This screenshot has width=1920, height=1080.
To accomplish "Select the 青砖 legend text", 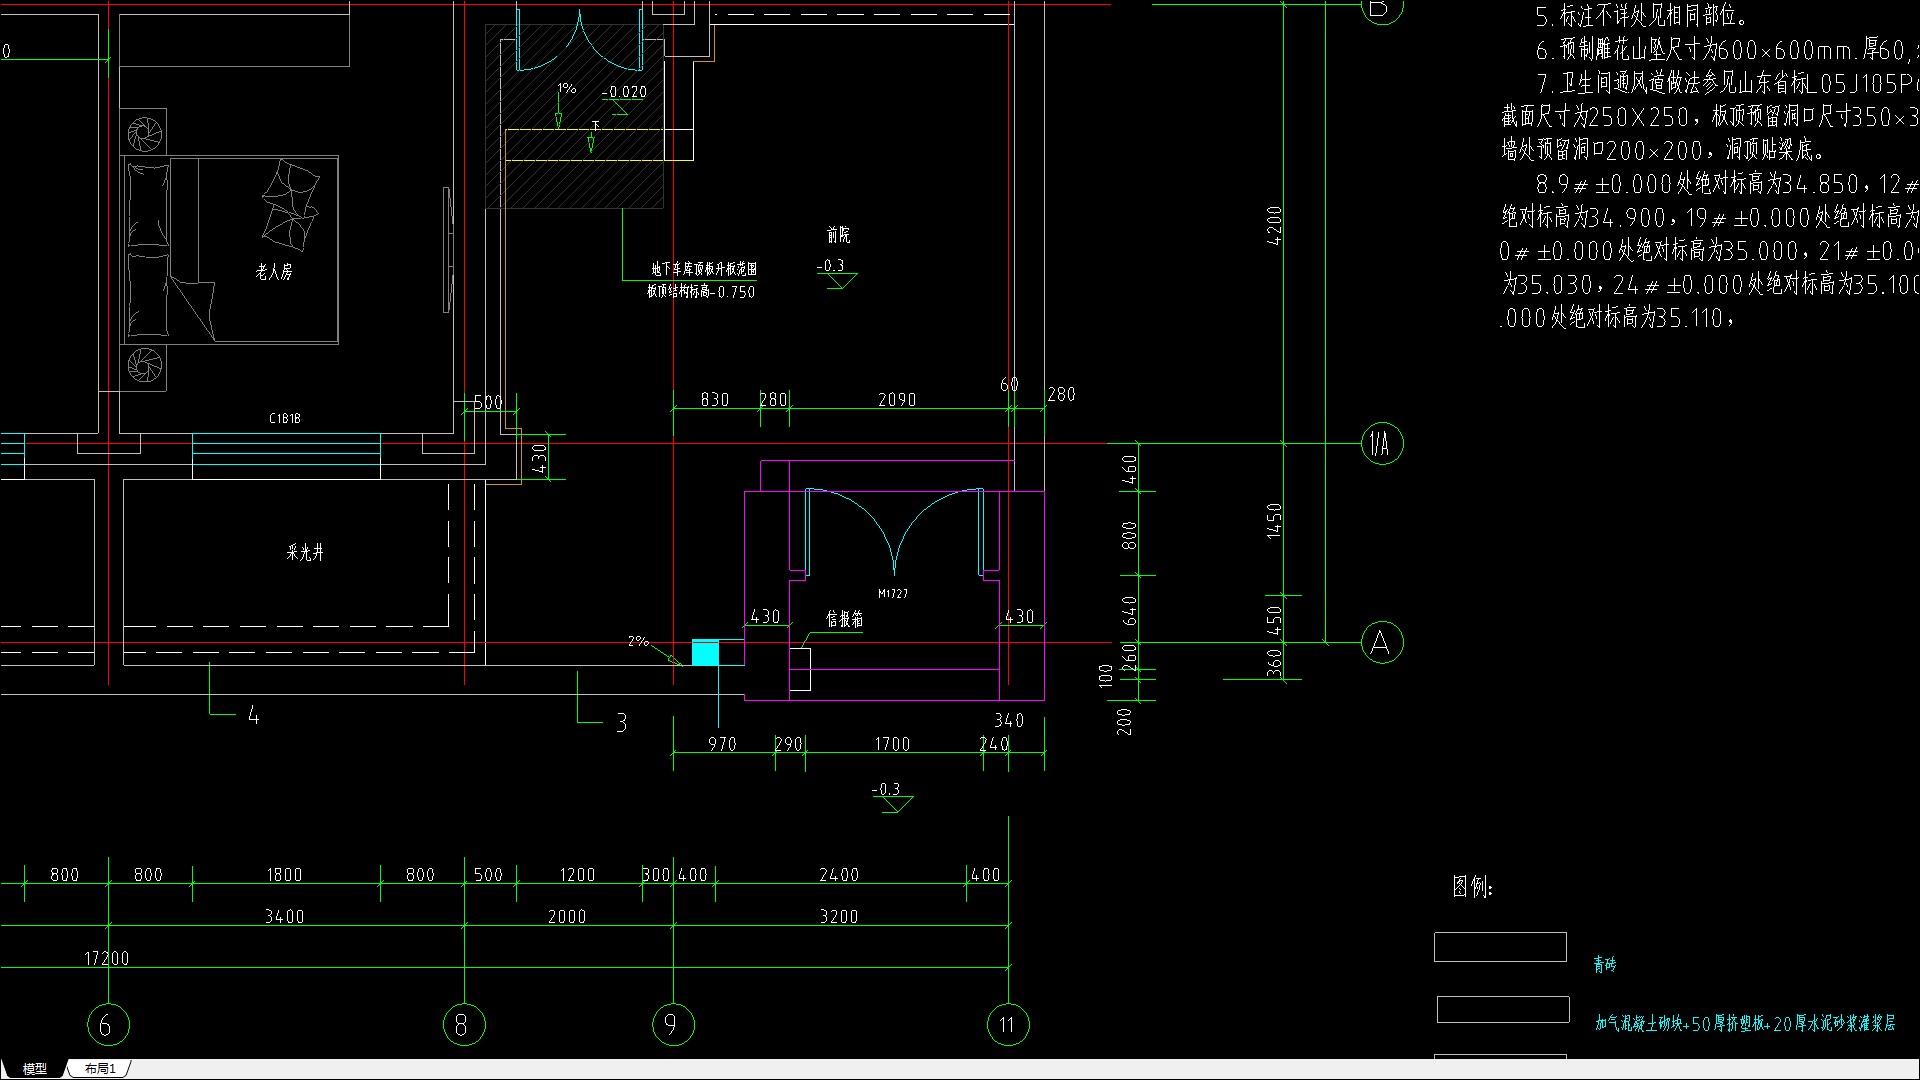I will tap(1605, 964).
